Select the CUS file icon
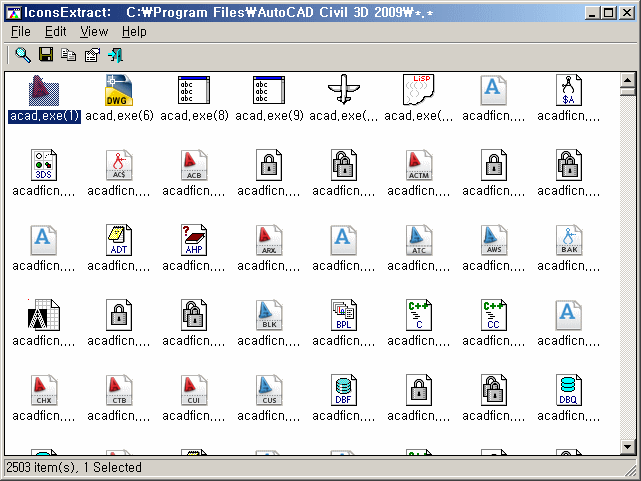 pos(269,390)
